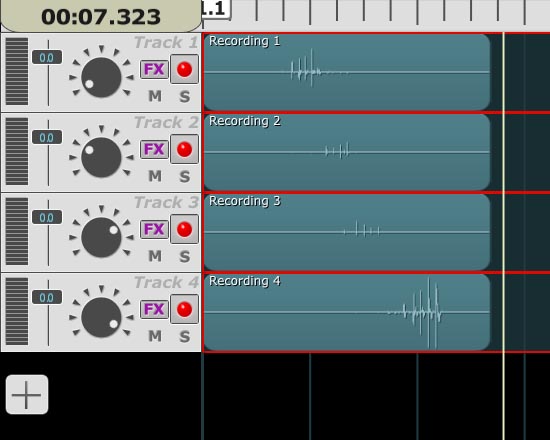Image resolution: width=550 pixels, height=440 pixels.
Task: Select Track 2 volume value 0.0
Action: pyautogui.click(x=47, y=137)
